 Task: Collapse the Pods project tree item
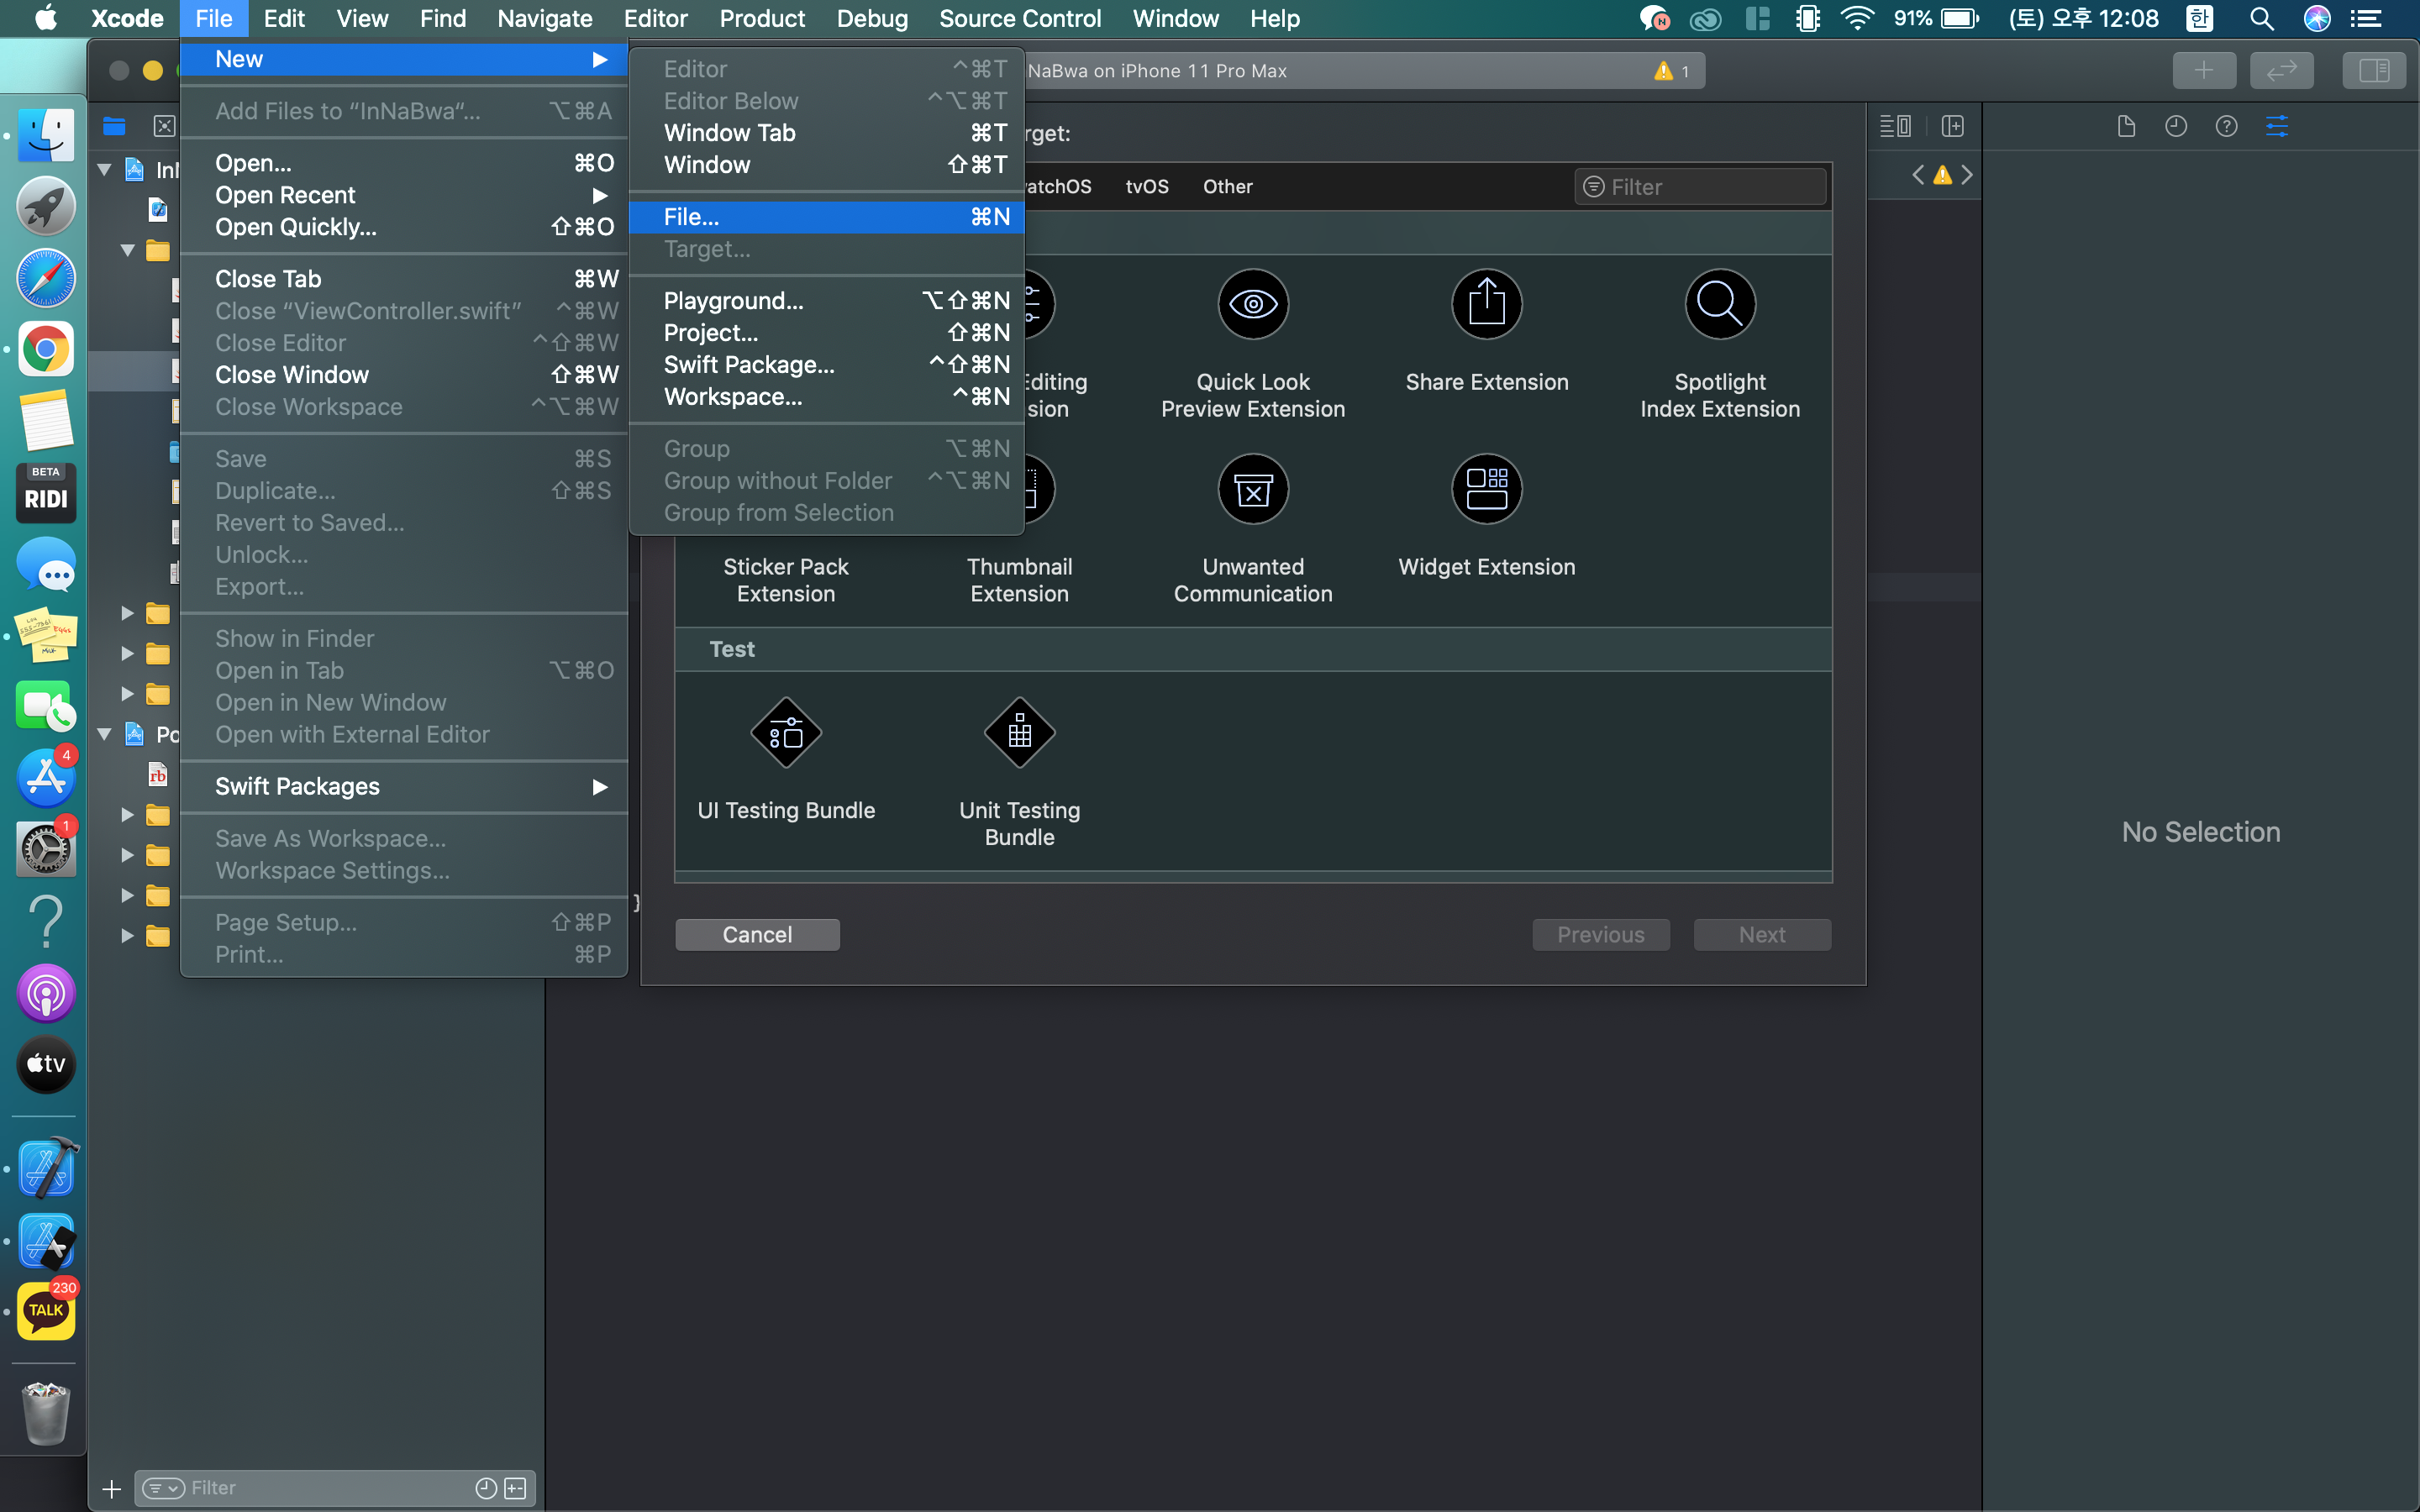point(104,735)
